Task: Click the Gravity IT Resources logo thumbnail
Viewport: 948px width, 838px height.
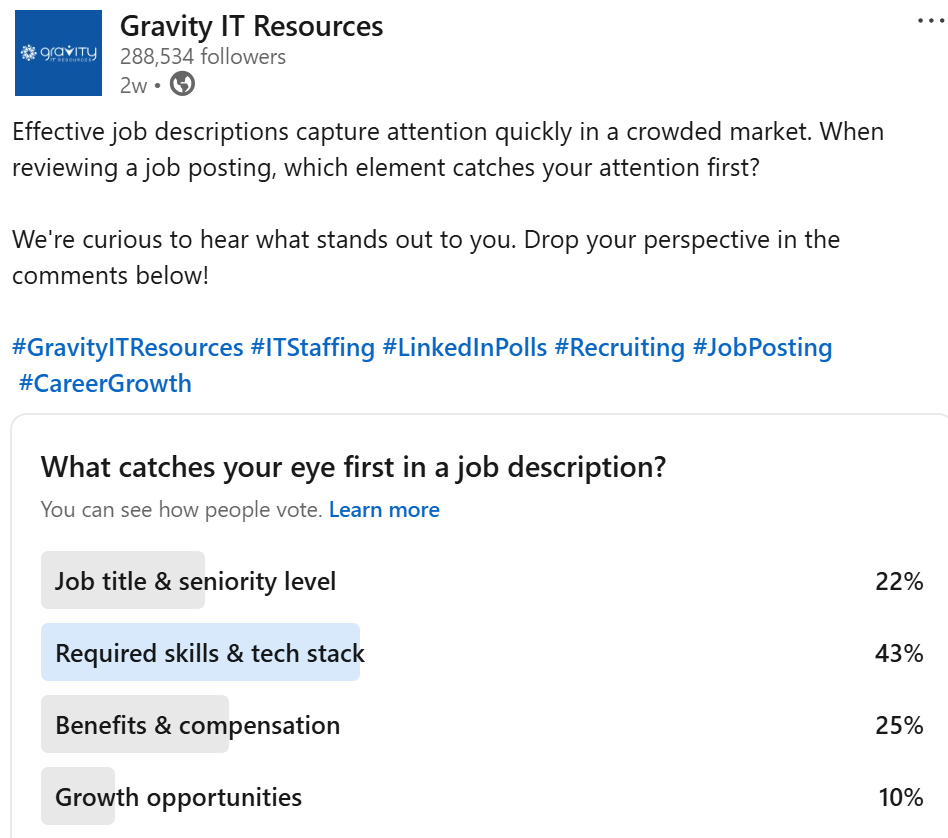Action: [59, 53]
